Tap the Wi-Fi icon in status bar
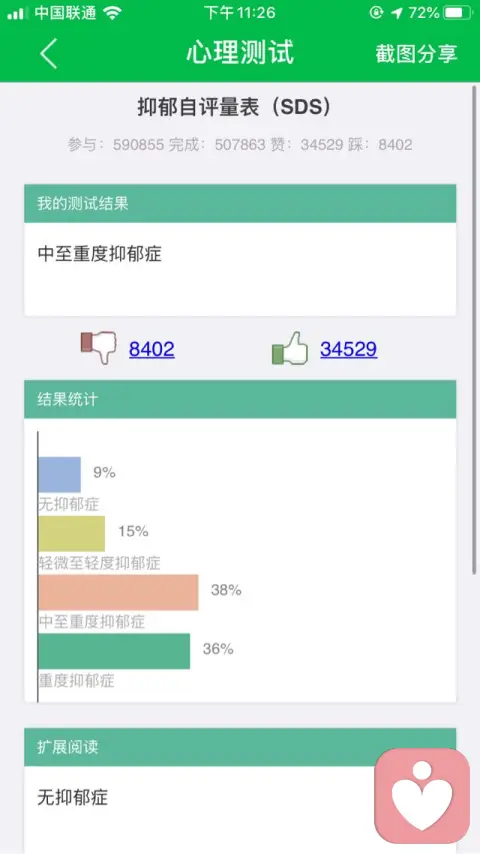Image resolution: width=480 pixels, height=854 pixels. [x=112, y=13]
